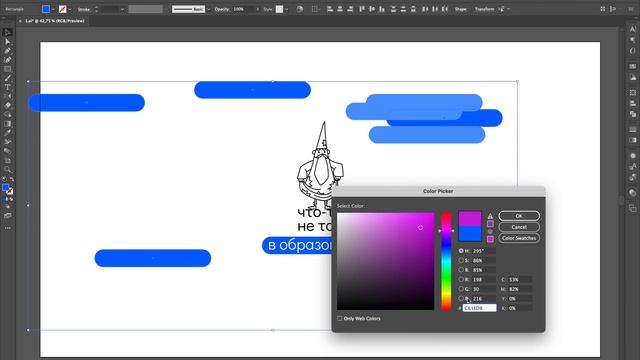Click the Swap Fill and Stroke arrow
The height and width of the screenshot is (360, 640).
click(x=11, y=180)
